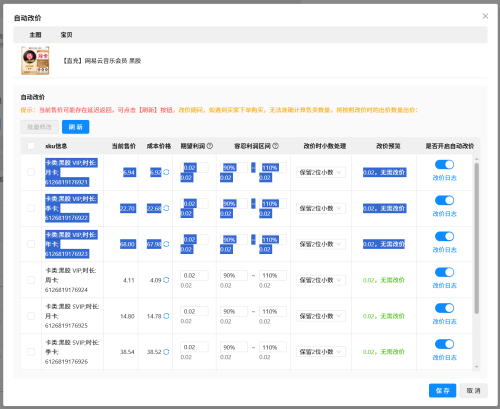The image size is (500, 409).
Task: Disable auto price change for first VIP 月卡 row
Action: [x=444, y=165]
